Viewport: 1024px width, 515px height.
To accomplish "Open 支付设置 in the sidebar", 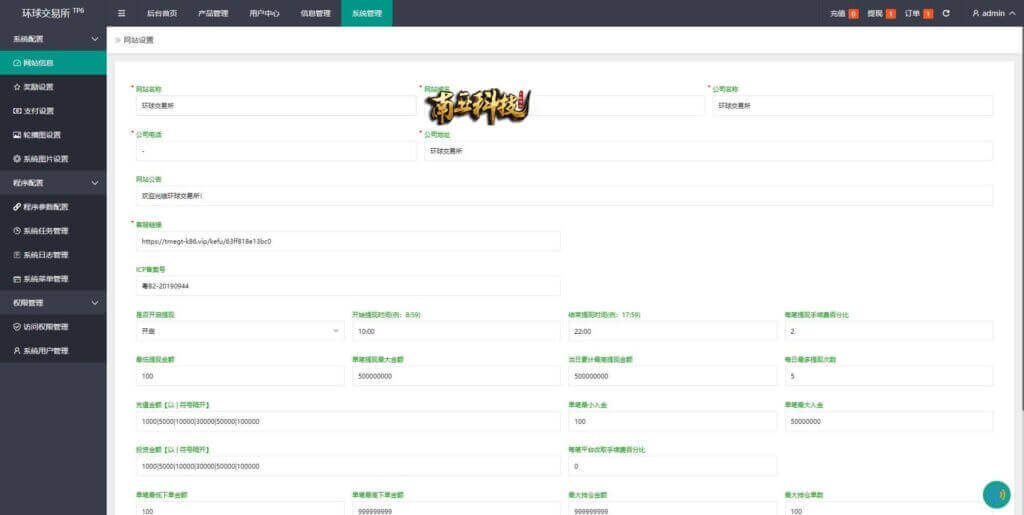I will (39, 111).
